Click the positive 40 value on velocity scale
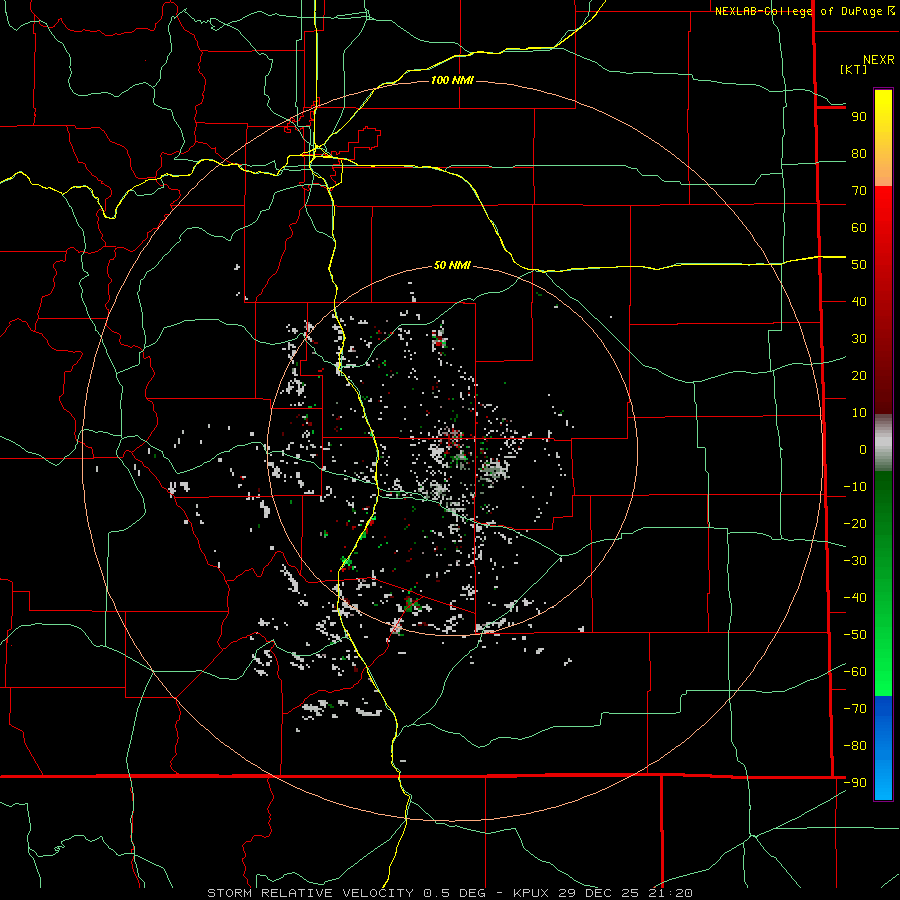 pos(859,302)
